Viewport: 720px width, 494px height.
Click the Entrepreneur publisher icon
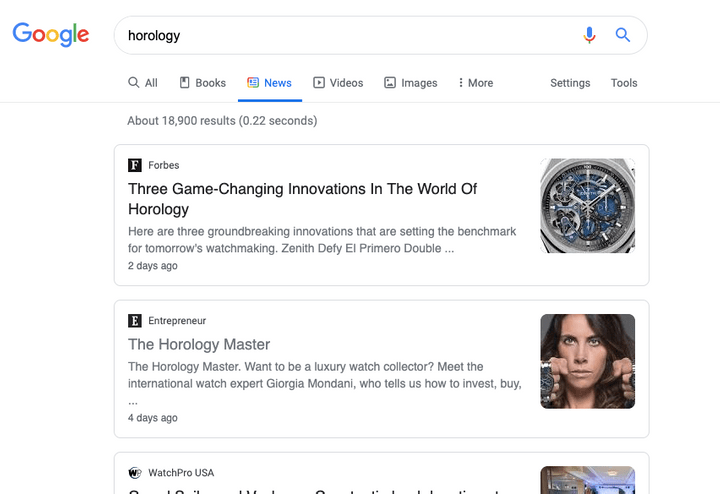(x=135, y=321)
